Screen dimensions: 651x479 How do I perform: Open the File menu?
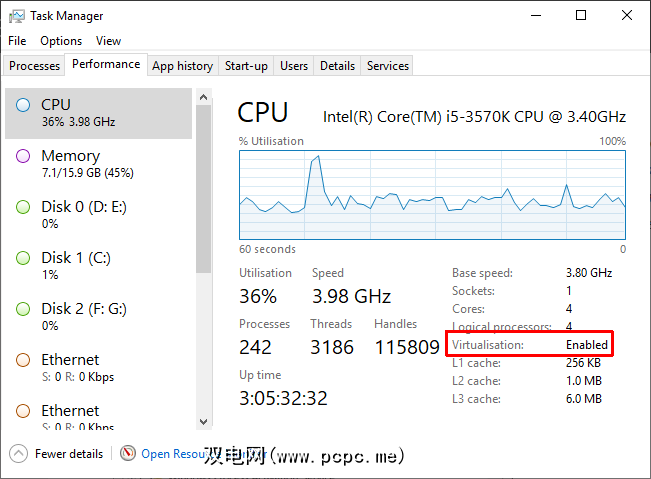[17, 41]
